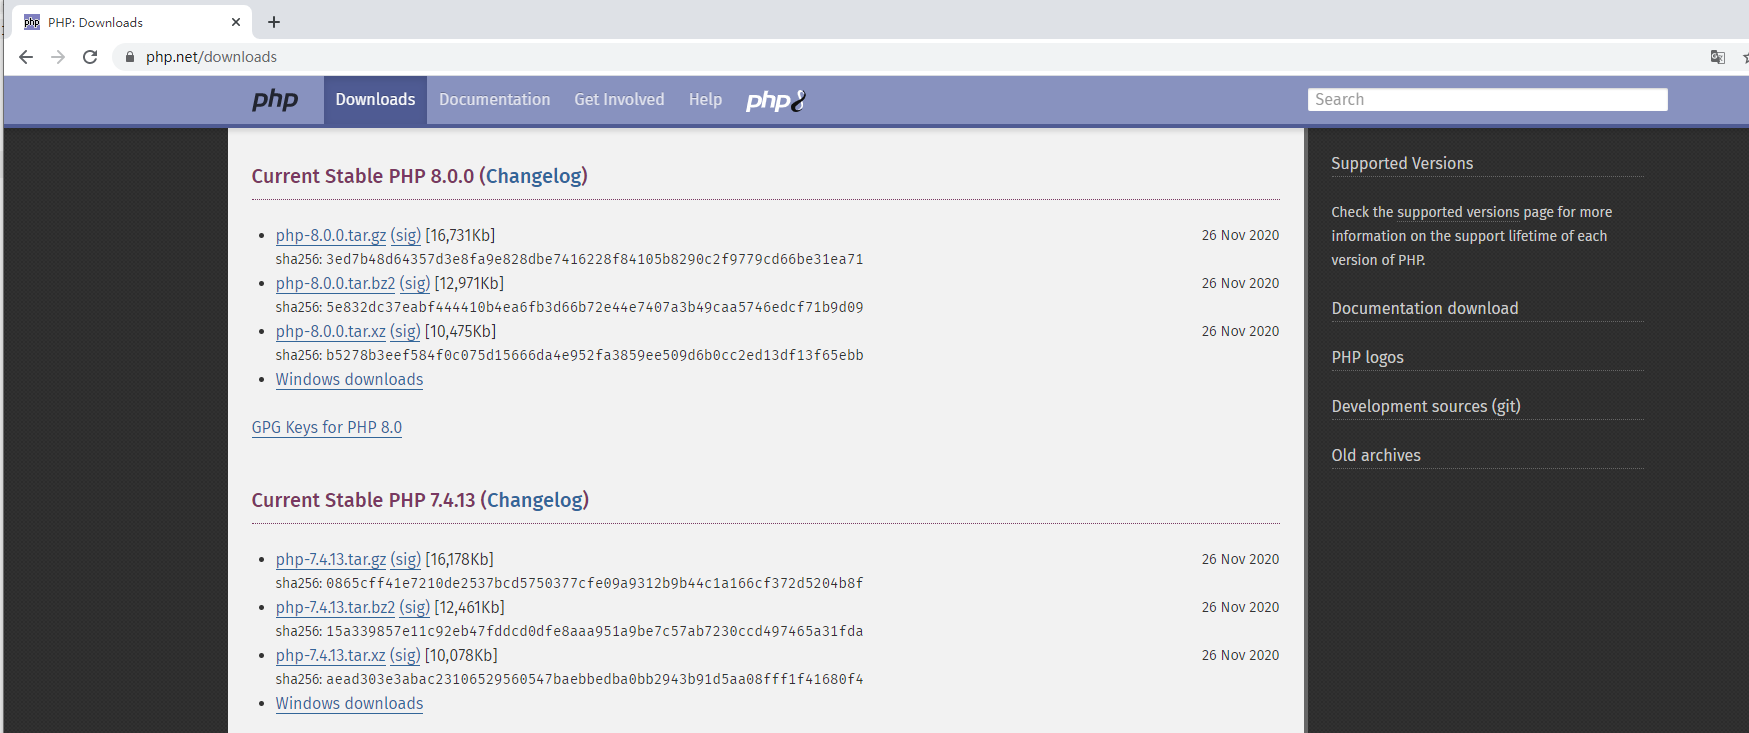This screenshot has height=733, width=1749.
Task: Open sig for php-8.0.0.tar.xz
Action: [x=405, y=331]
